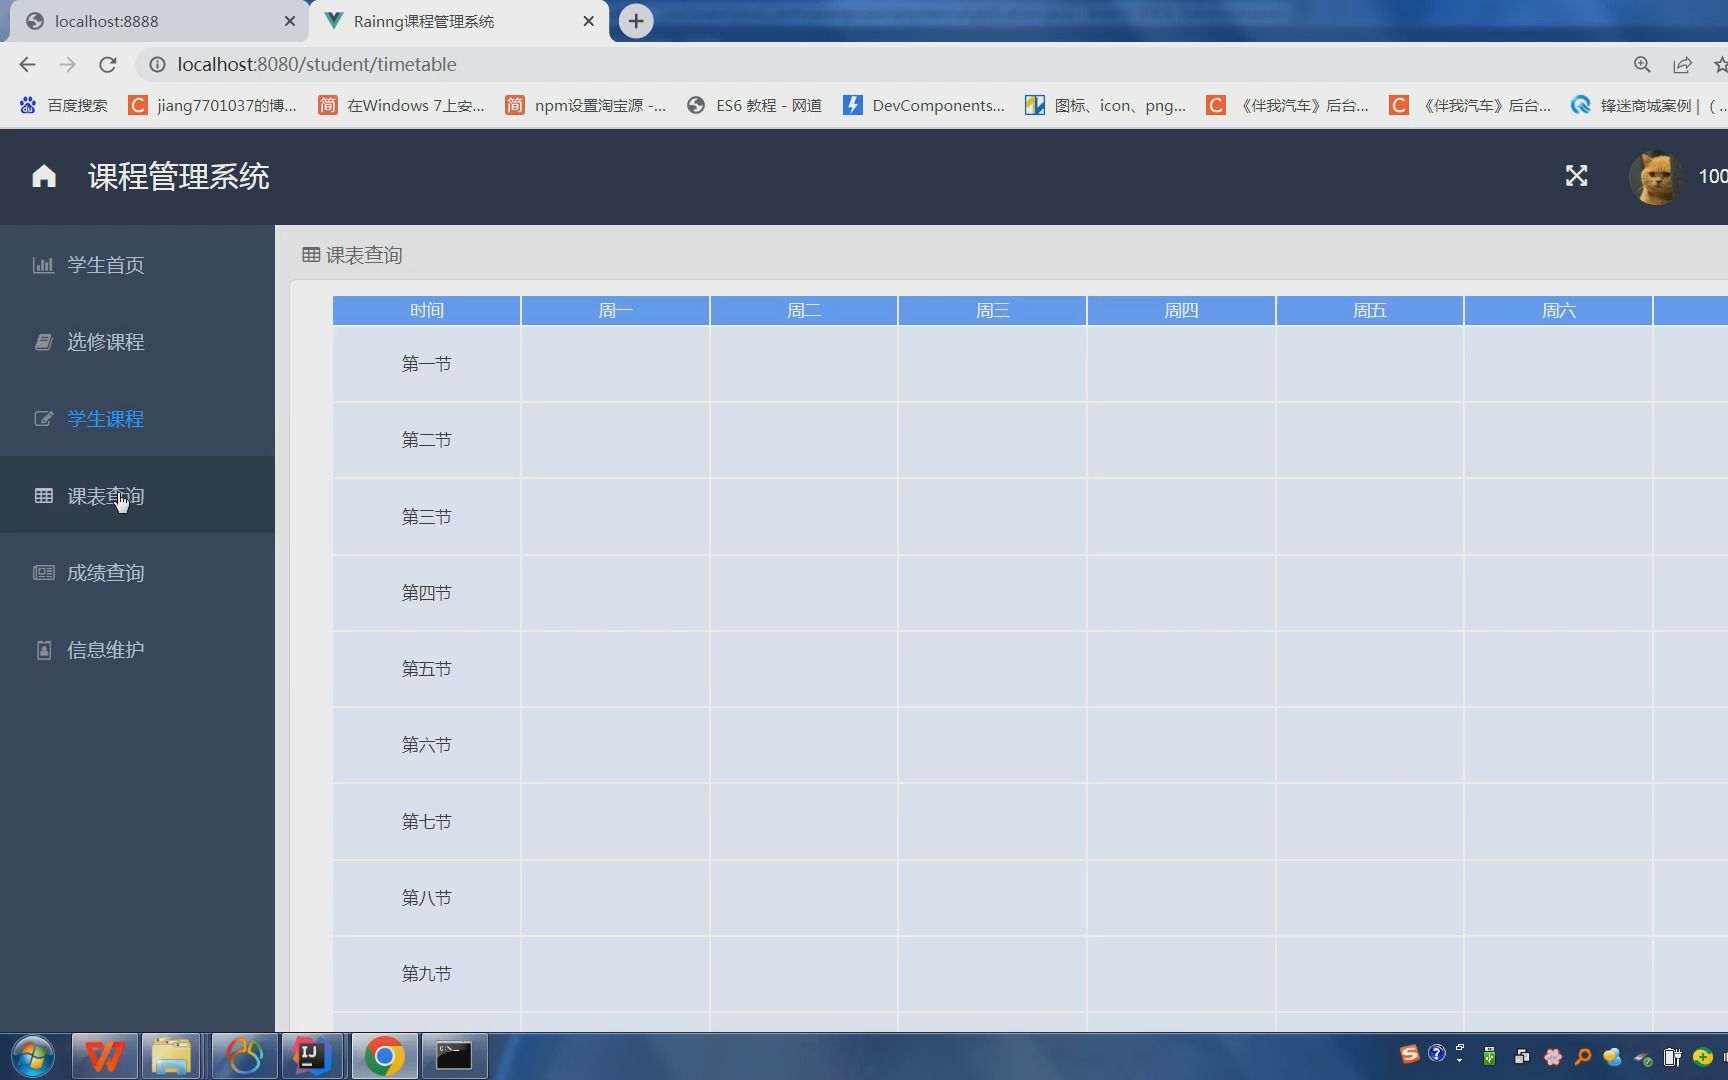This screenshot has width=1728, height=1080.
Task: Click the home icon in the header
Action: tap(43, 176)
